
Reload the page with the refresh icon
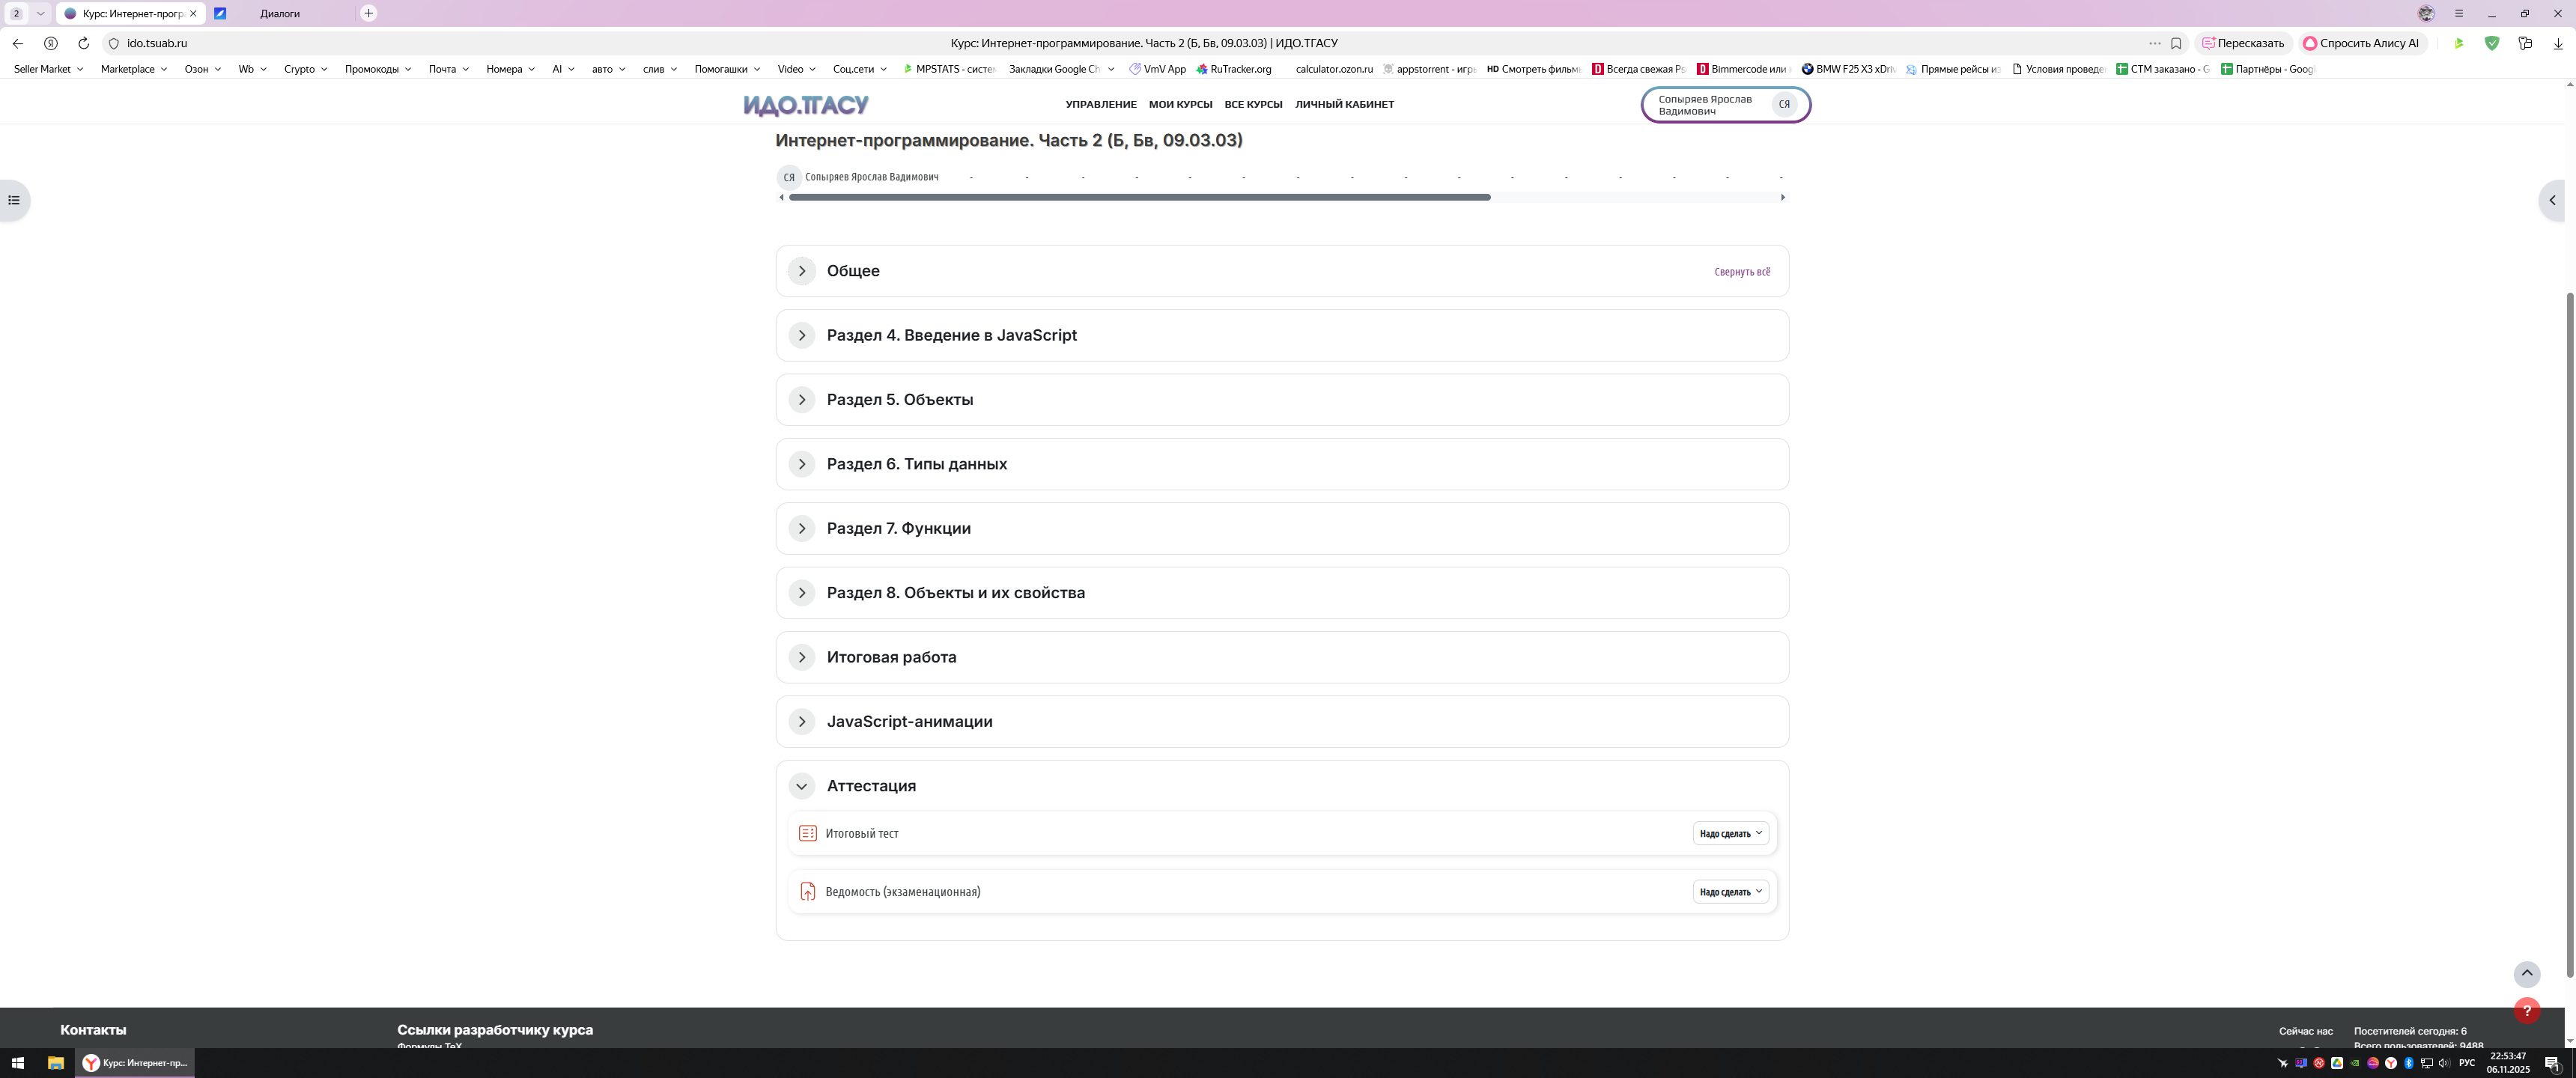click(x=83, y=43)
